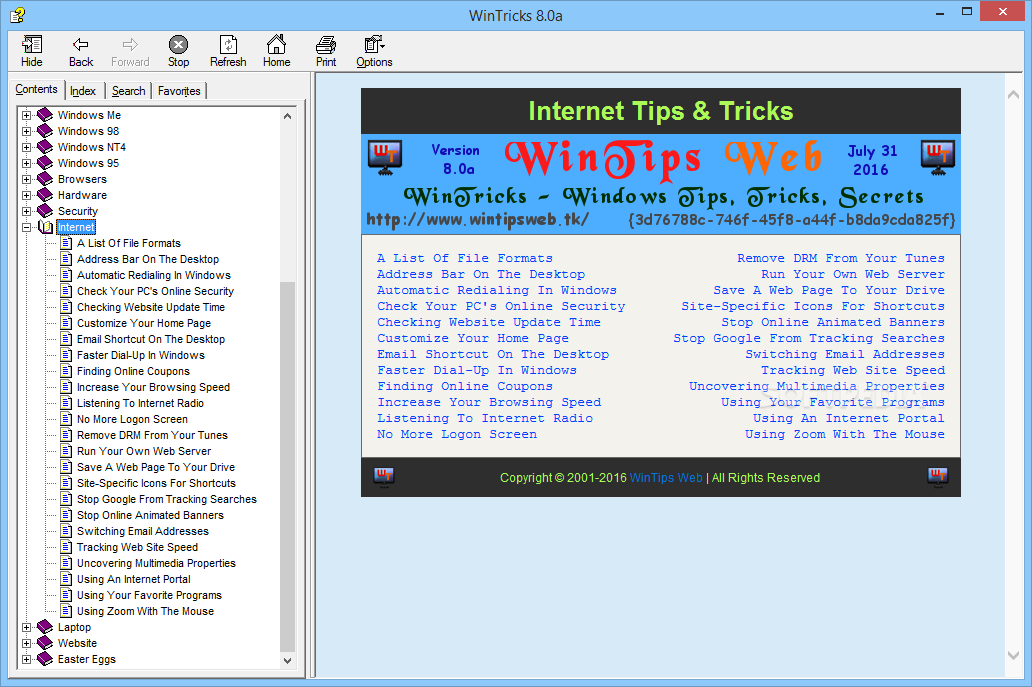Click the Hide toolbar icon
The width and height of the screenshot is (1032, 687).
pos(32,45)
